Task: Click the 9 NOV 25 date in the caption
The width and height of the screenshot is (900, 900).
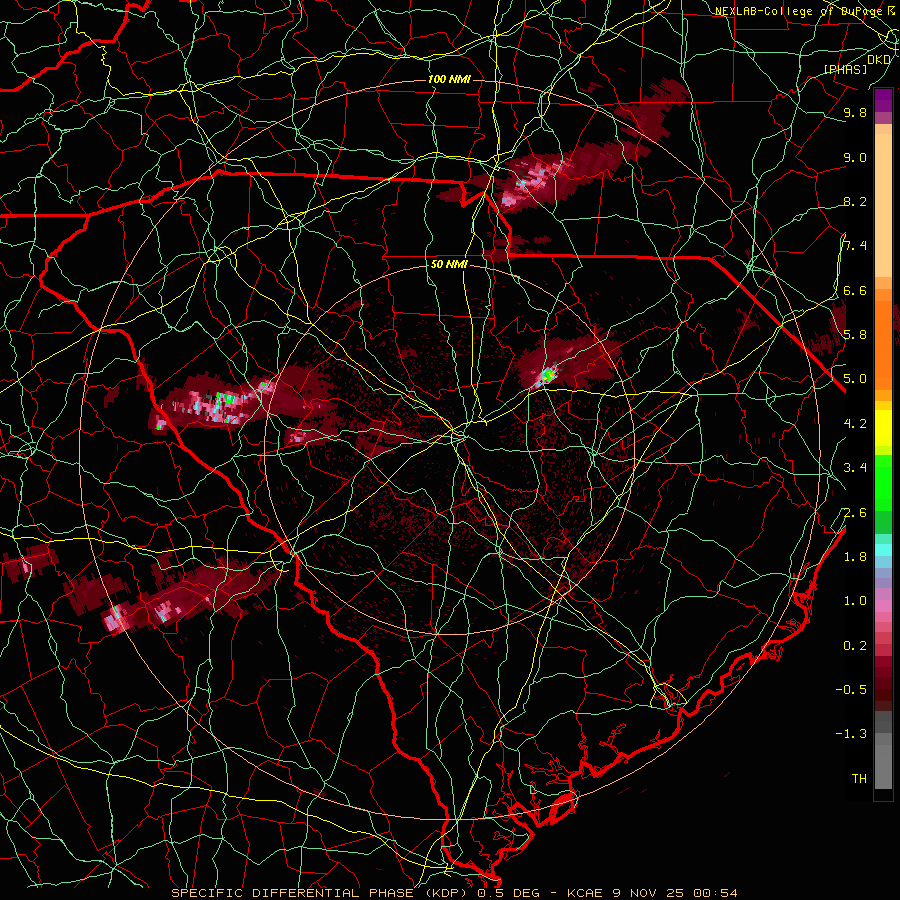Action: [649, 893]
